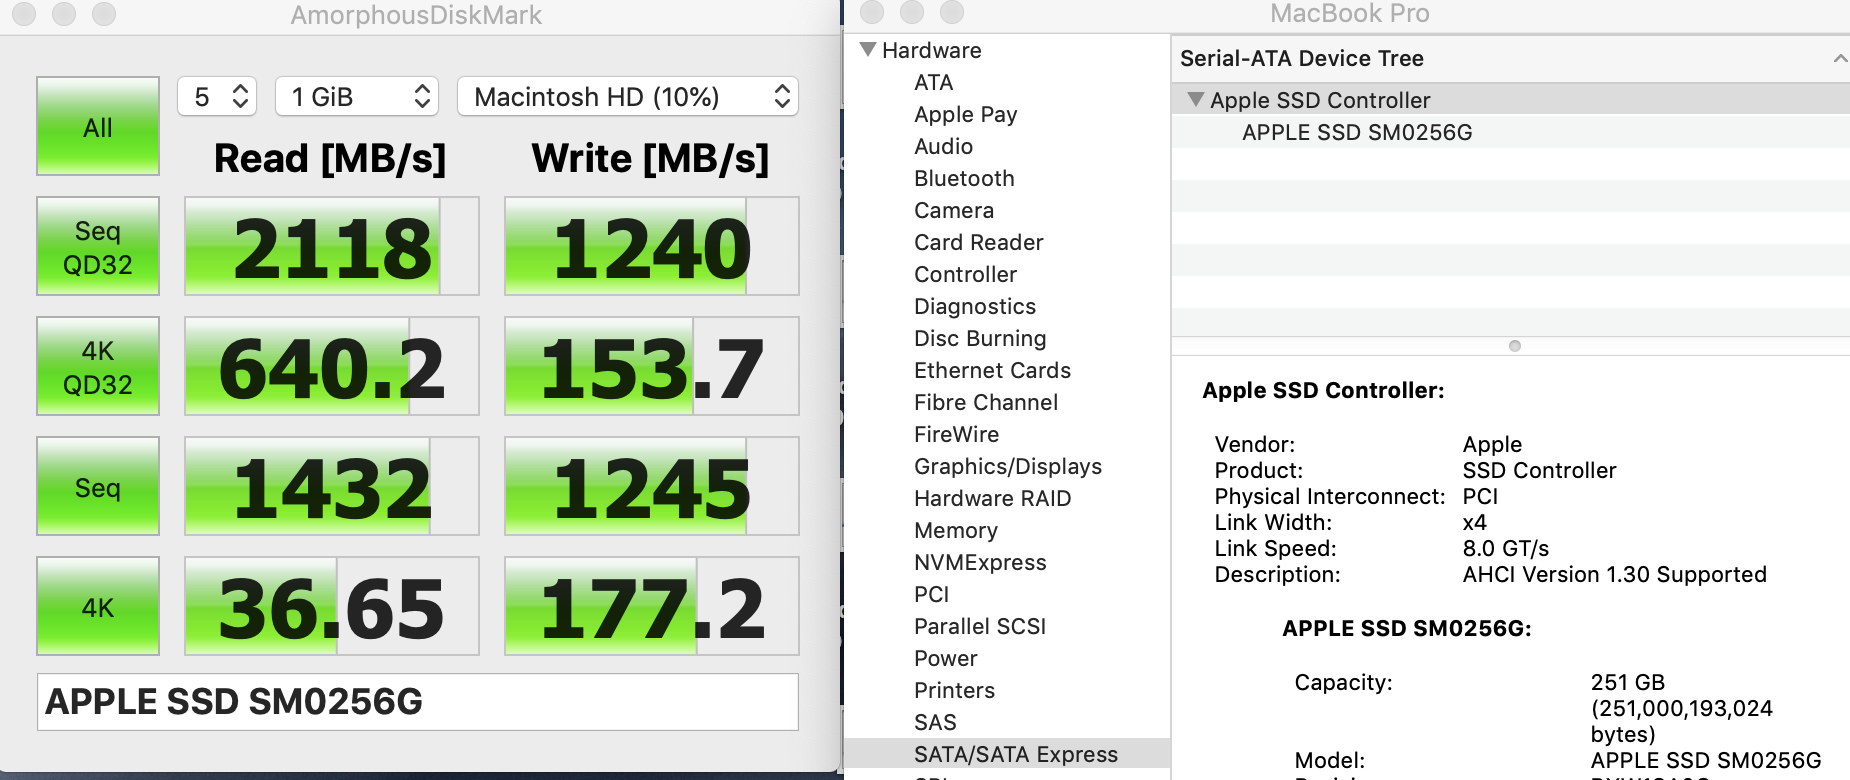Zoom the MacBook Pro window
1850x780 pixels.
point(952,12)
